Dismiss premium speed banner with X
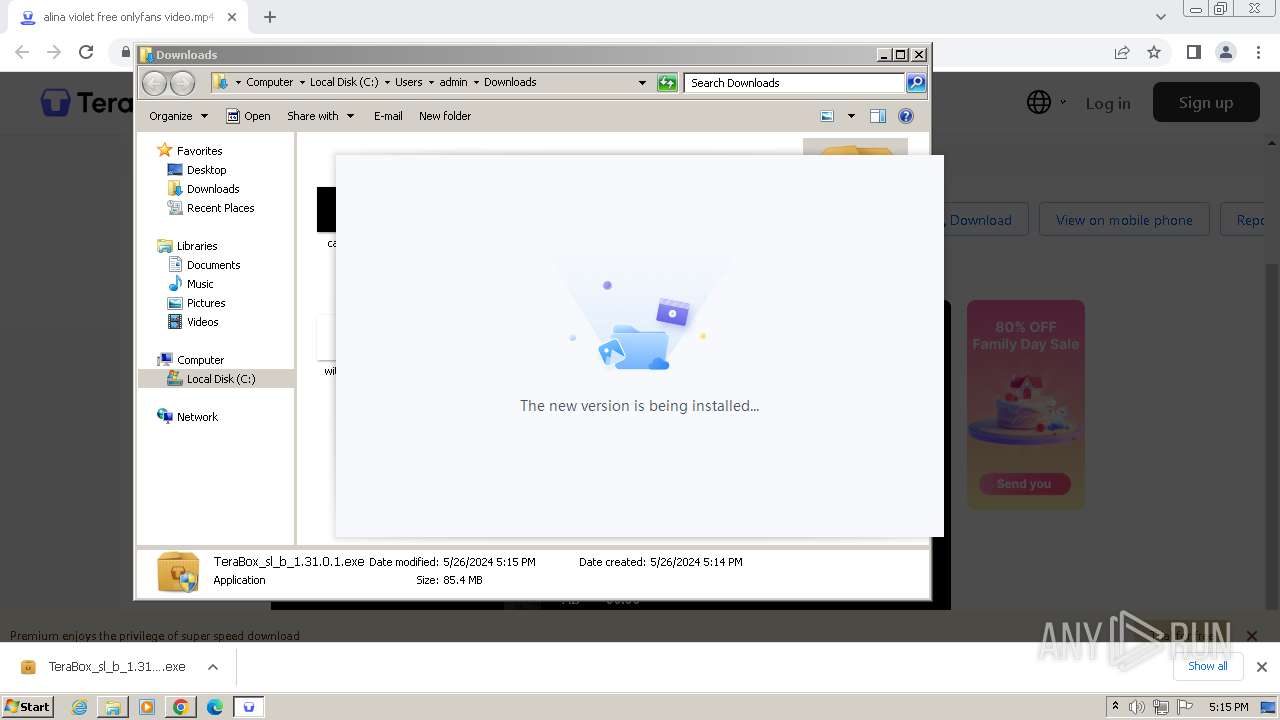Image resolution: width=1280 pixels, height=720 pixels. point(1252,635)
